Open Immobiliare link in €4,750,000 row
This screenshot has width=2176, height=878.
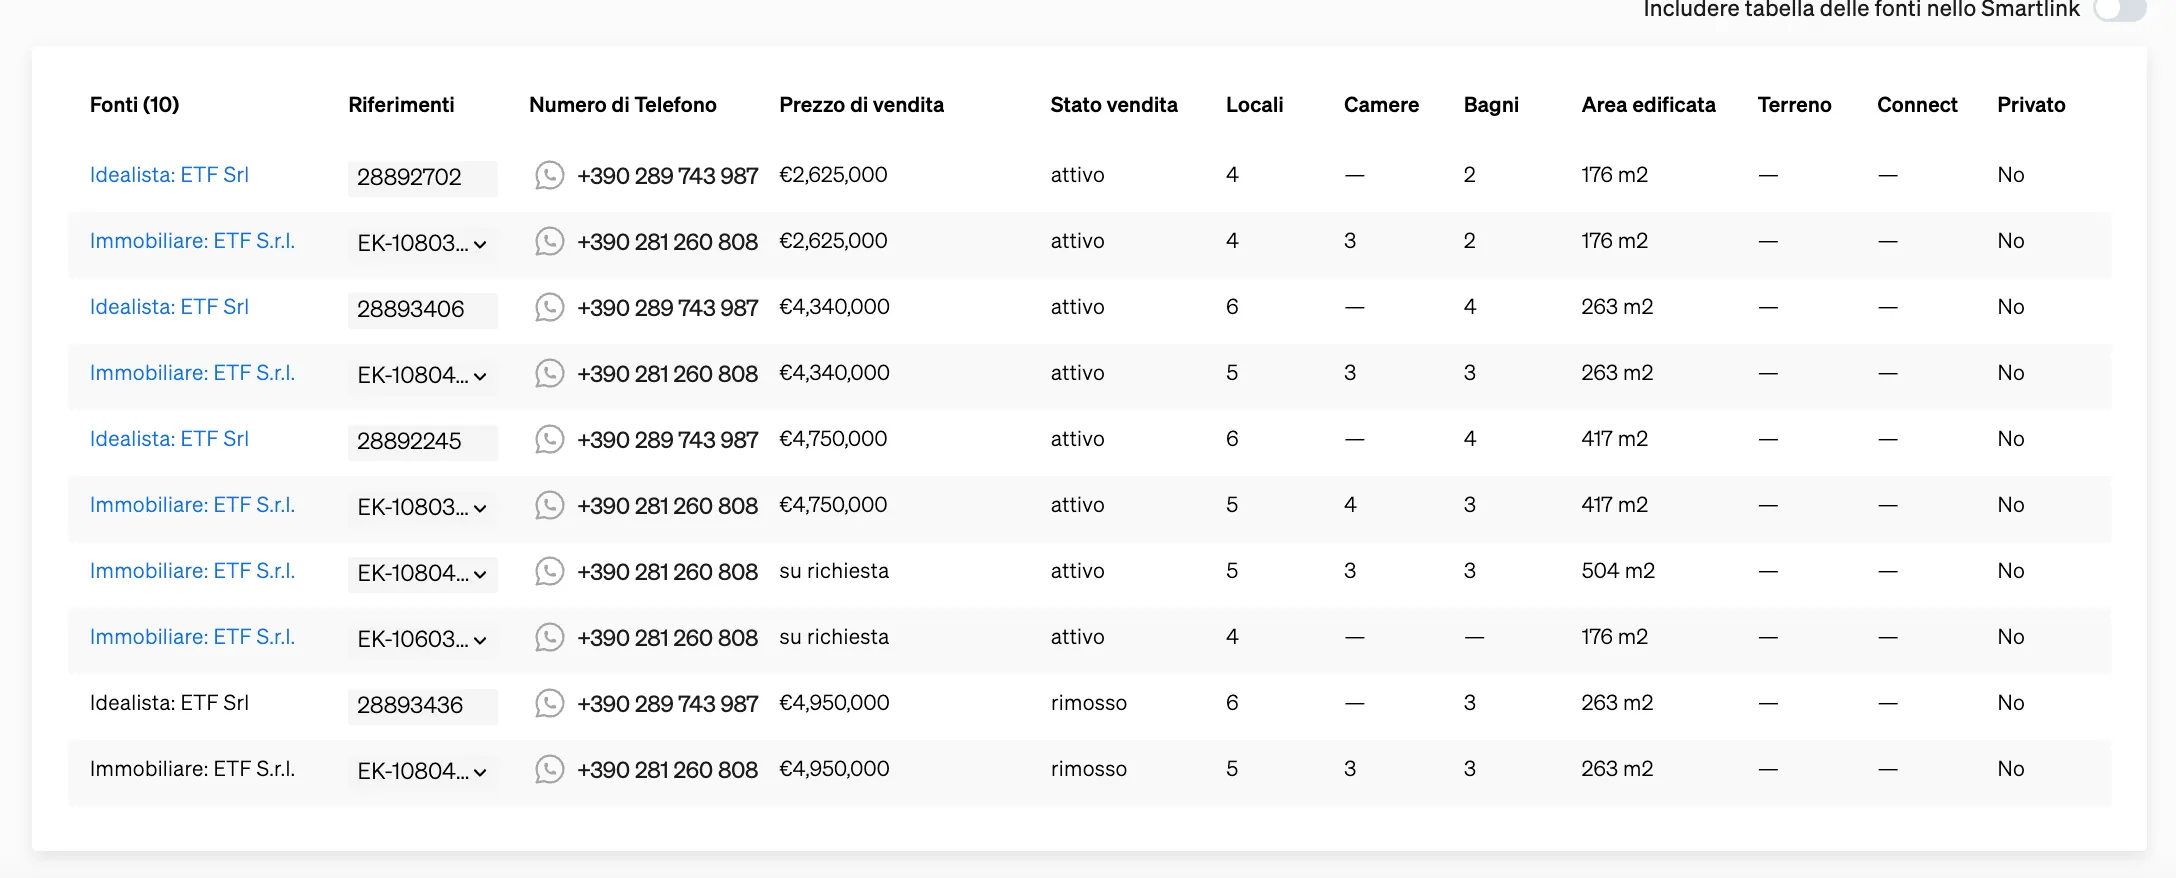[x=192, y=505]
